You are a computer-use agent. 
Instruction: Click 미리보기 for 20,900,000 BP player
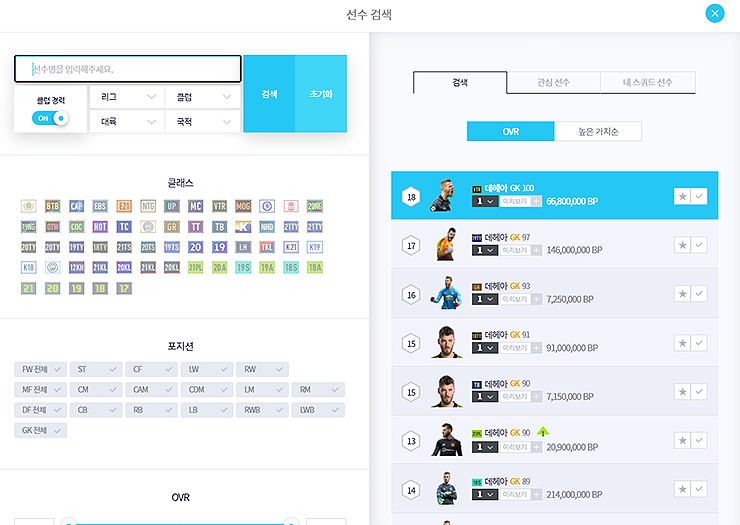click(514, 447)
